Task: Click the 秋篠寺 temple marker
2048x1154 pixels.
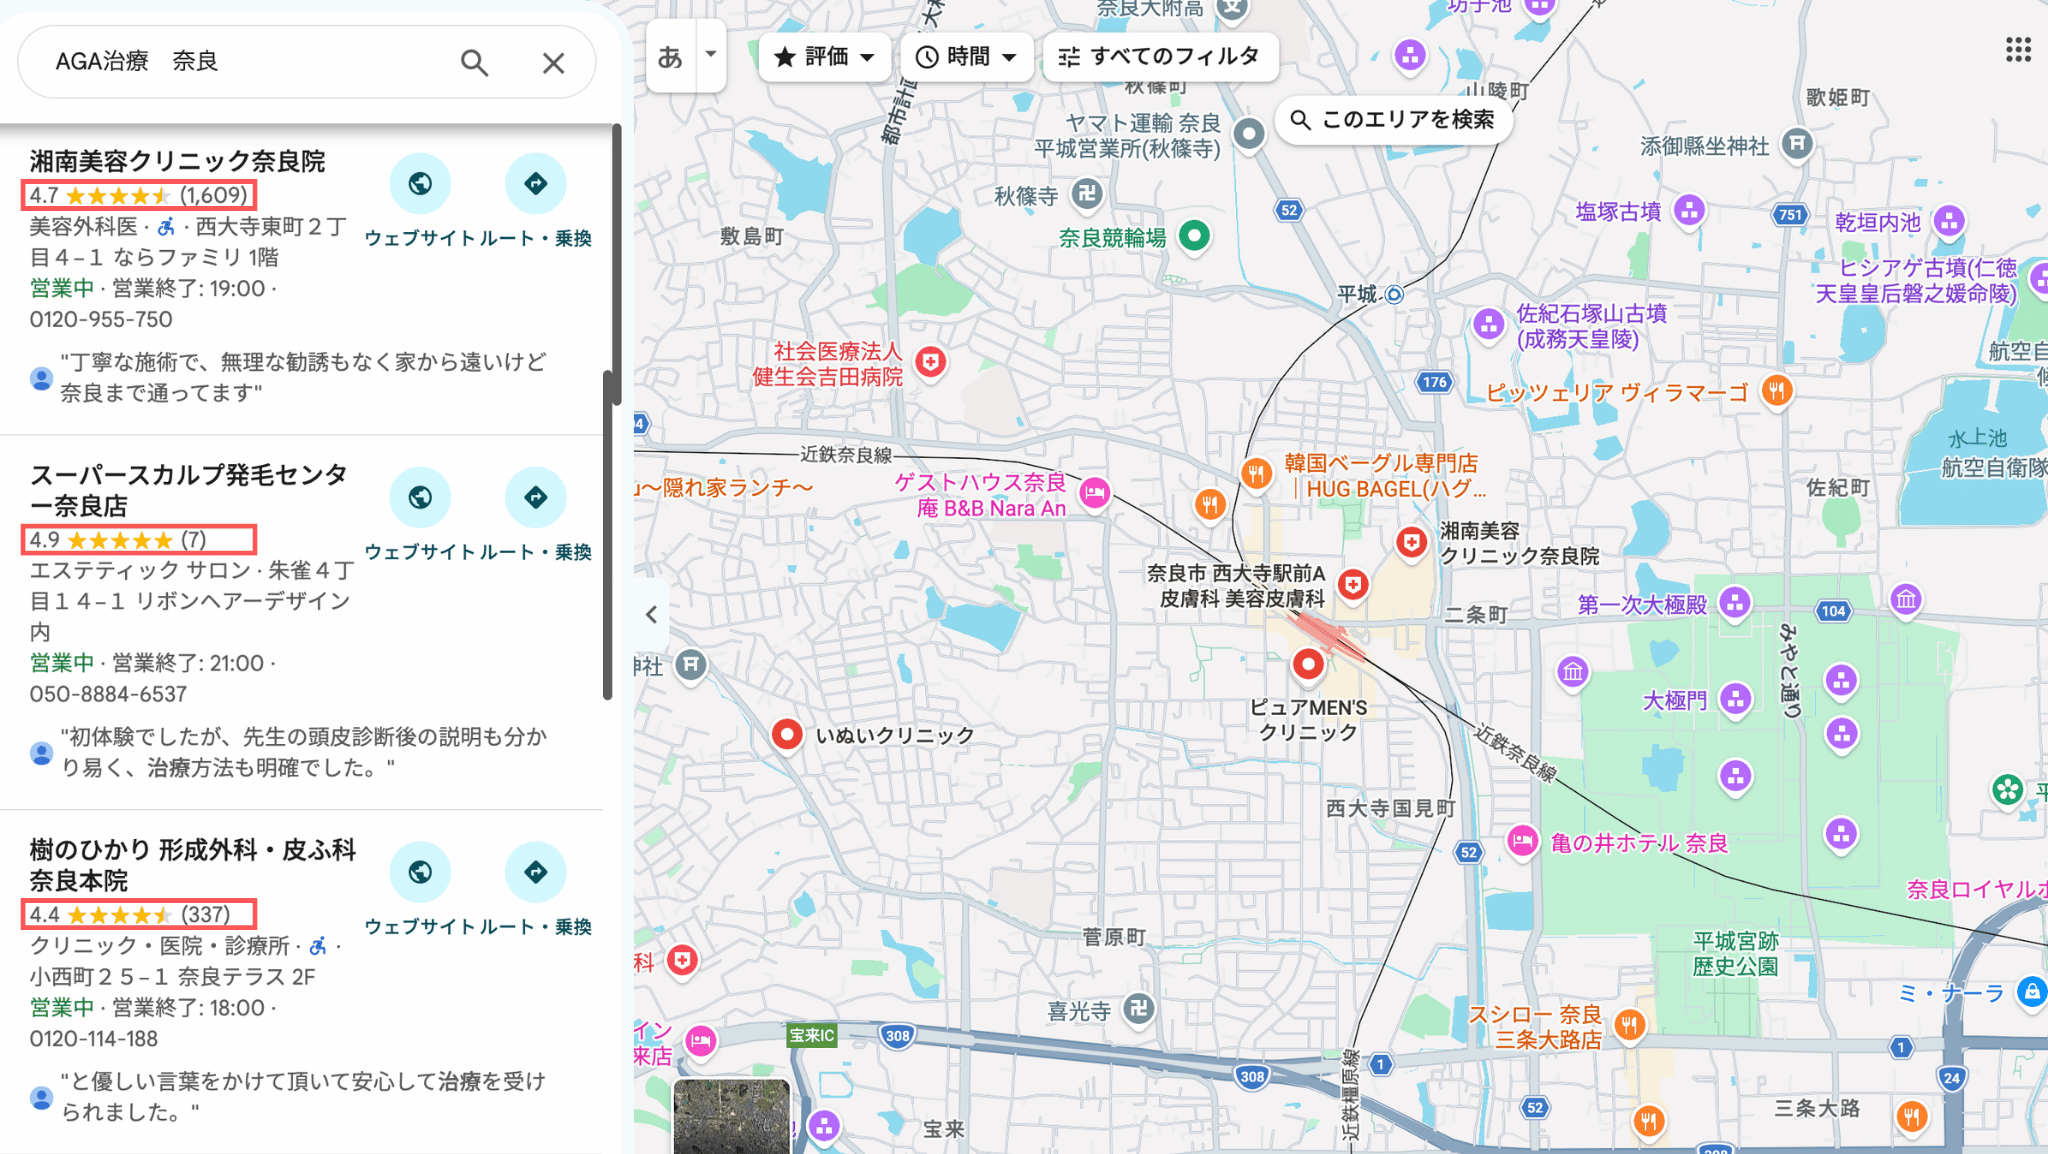Action: pos(1087,194)
